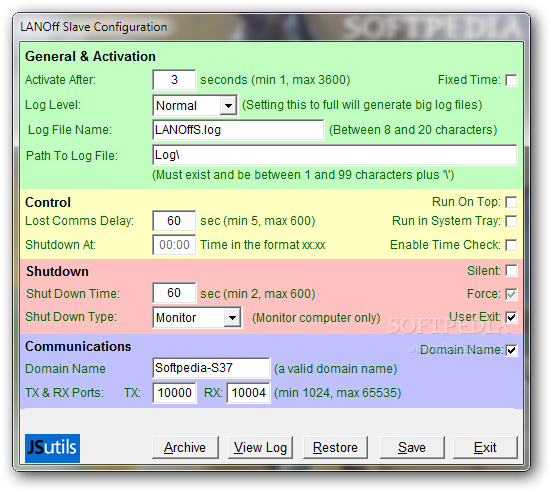
Task: Edit the Log File Name field
Action: point(238,130)
